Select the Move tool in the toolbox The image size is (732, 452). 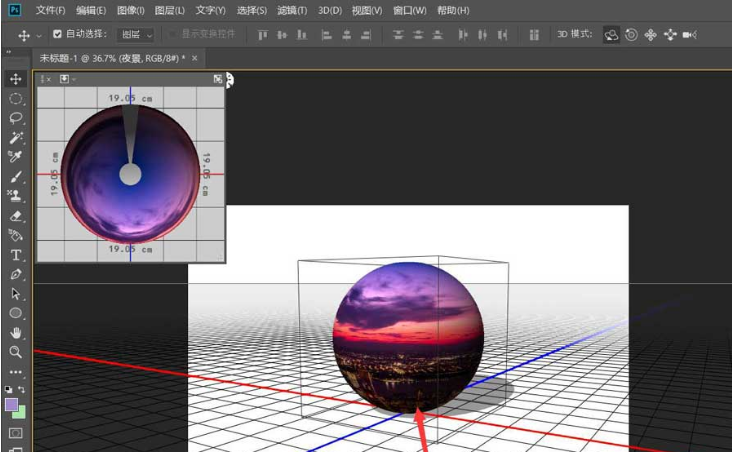click(x=16, y=79)
